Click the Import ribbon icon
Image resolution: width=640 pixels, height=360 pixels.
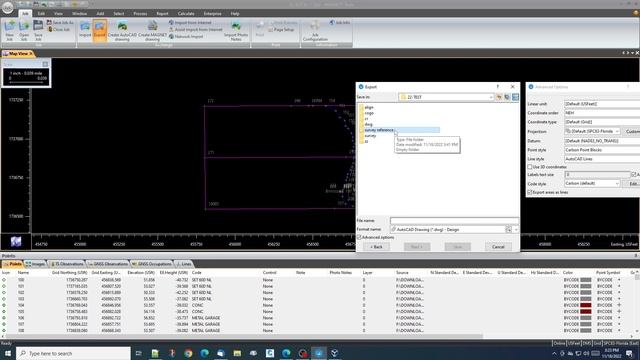point(85,30)
